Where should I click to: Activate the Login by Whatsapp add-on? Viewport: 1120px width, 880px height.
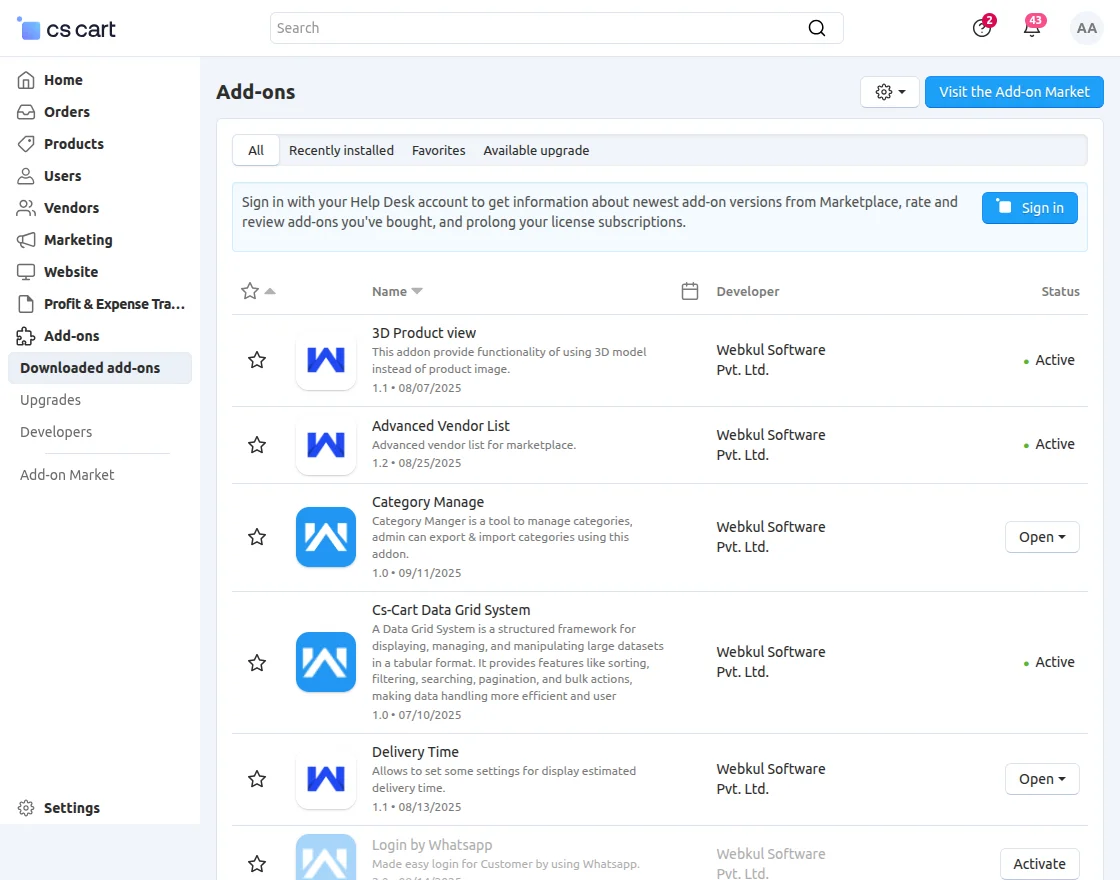(1039, 864)
